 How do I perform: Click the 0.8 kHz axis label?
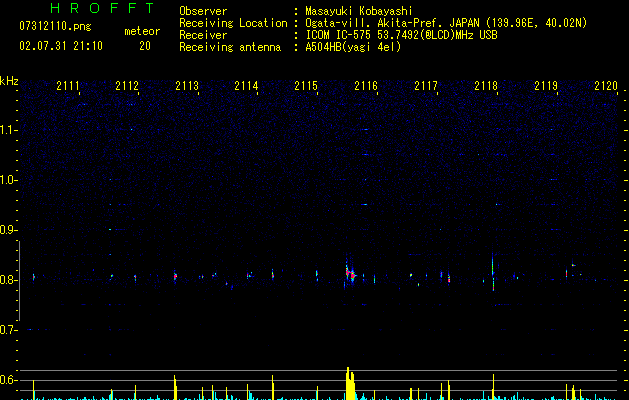point(8,280)
